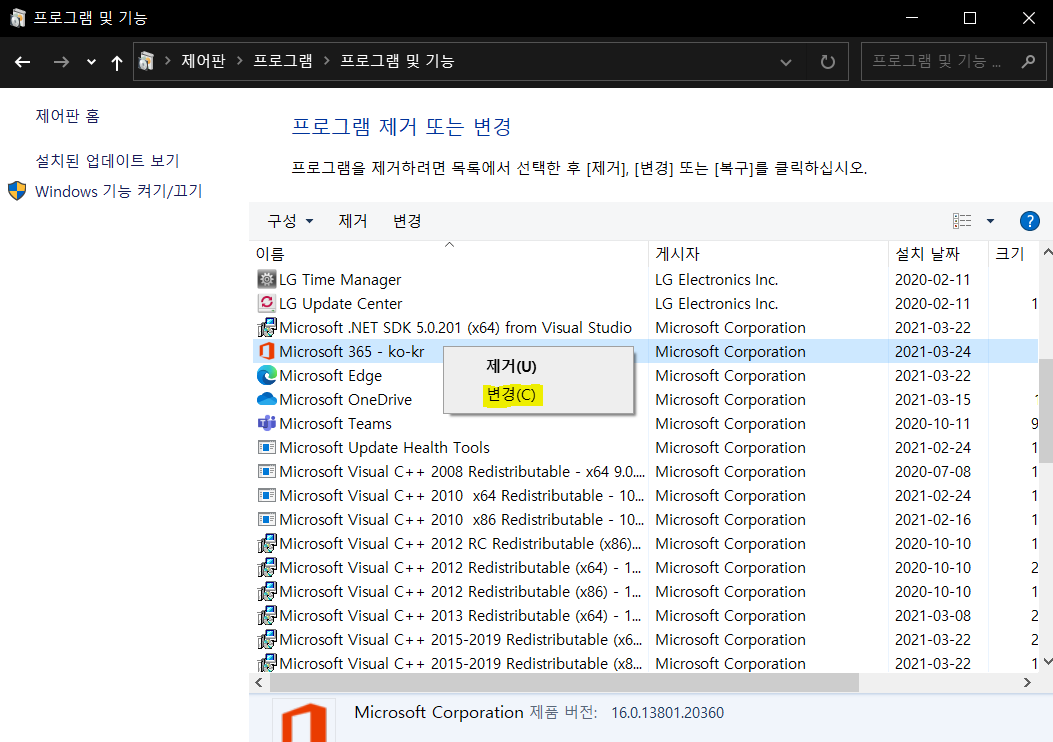Click the LG Time Manager gear icon
The height and width of the screenshot is (742, 1053).
pos(267,279)
